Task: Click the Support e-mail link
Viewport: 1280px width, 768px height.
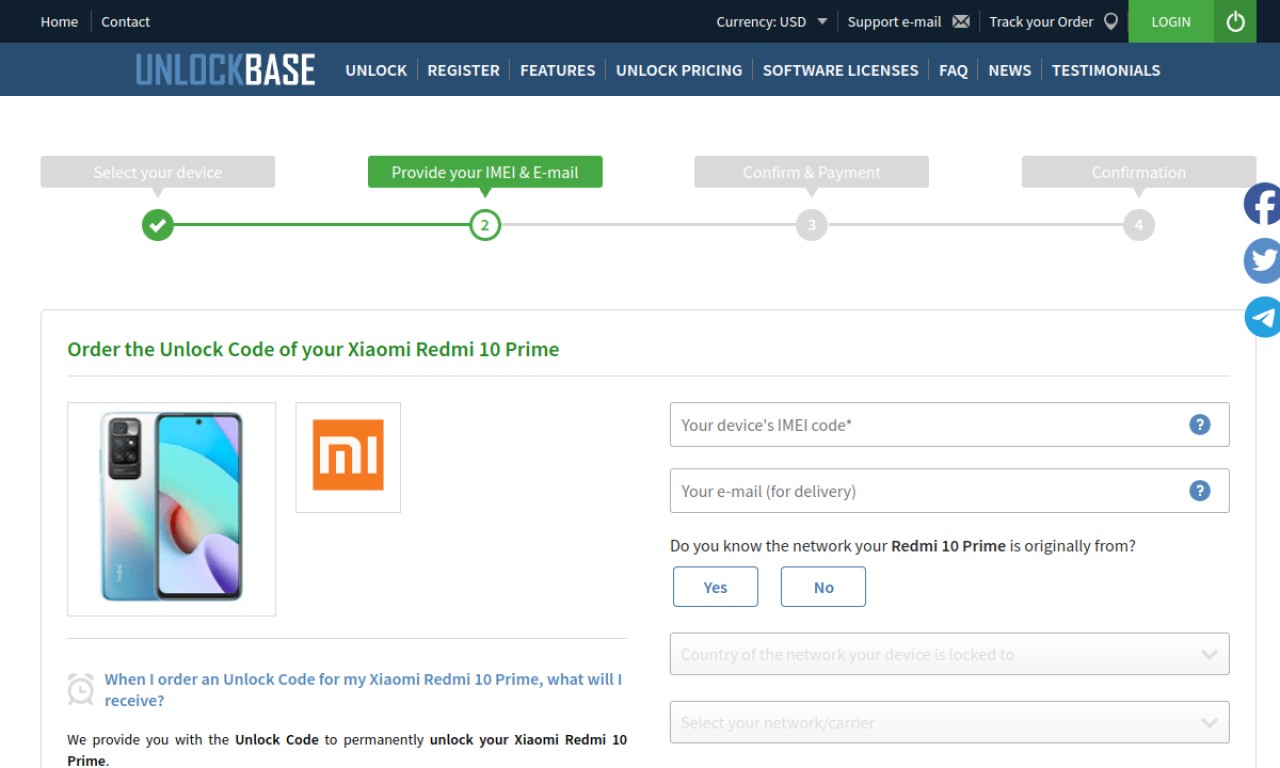Action: 894,21
